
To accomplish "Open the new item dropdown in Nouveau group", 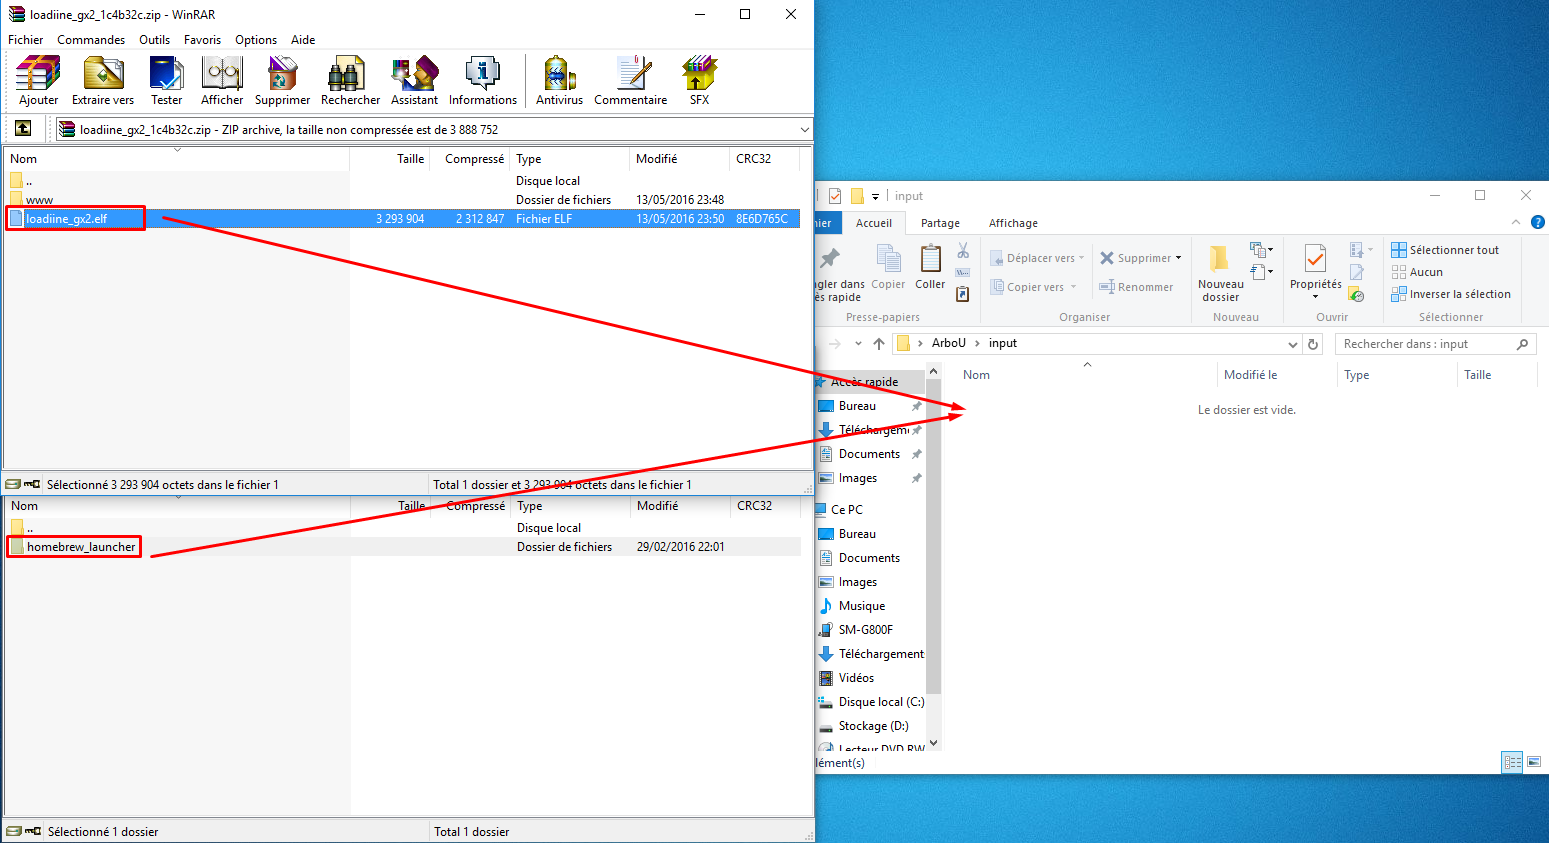I will point(1261,250).
